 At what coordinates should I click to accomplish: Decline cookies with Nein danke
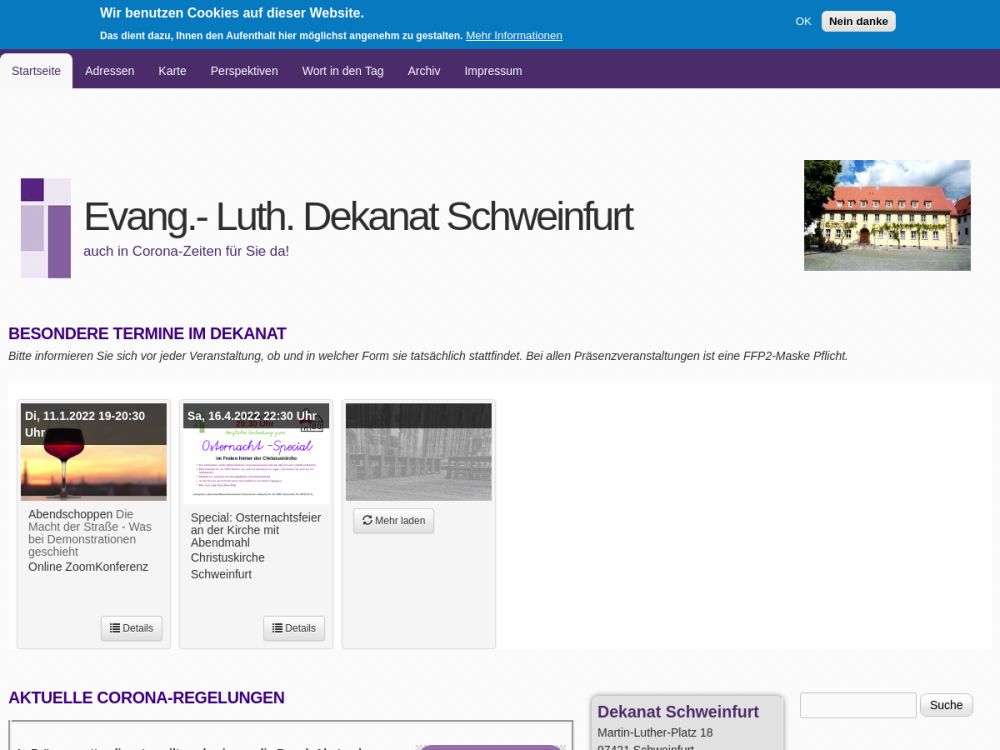coord(858,21)
